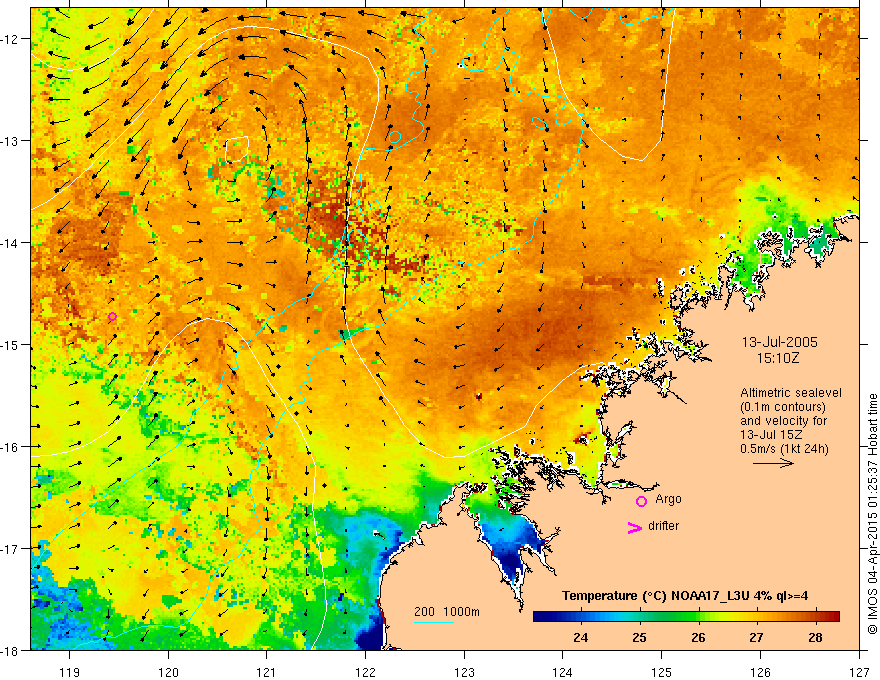
Task: Click latitude axis label '-14'
Action: point(10,243)
